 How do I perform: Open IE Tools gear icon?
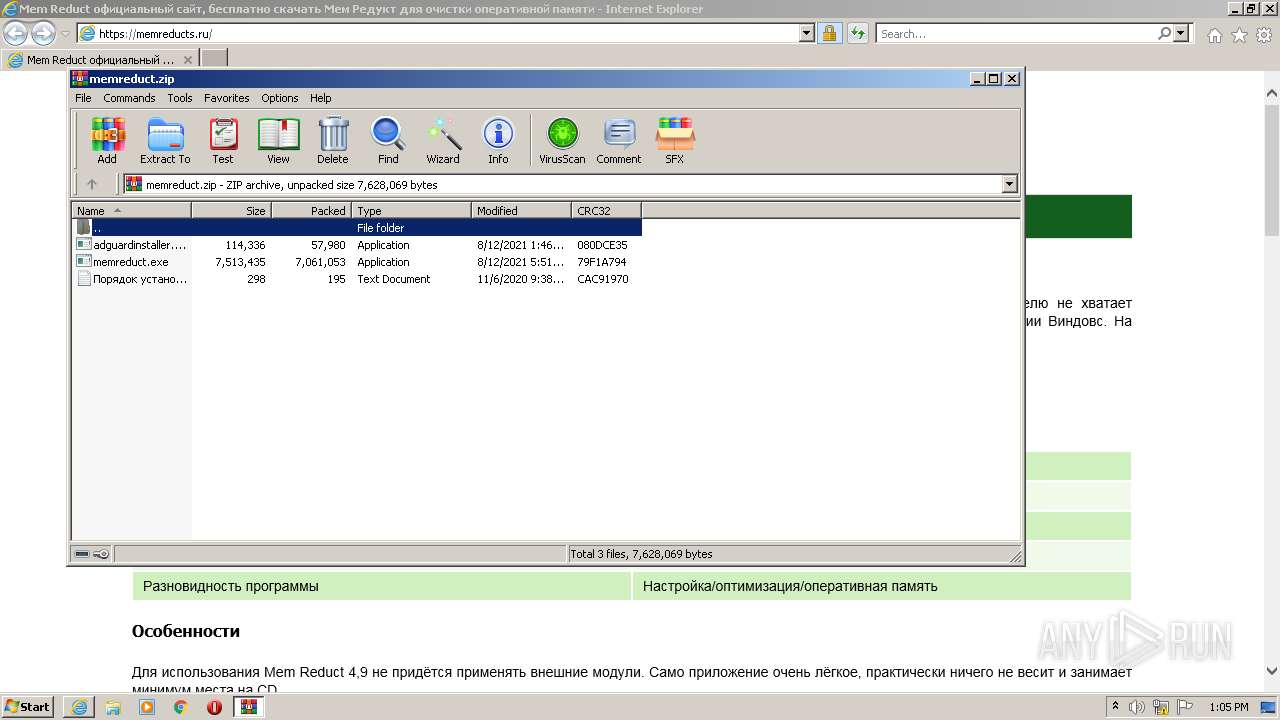click(1264, 35)
